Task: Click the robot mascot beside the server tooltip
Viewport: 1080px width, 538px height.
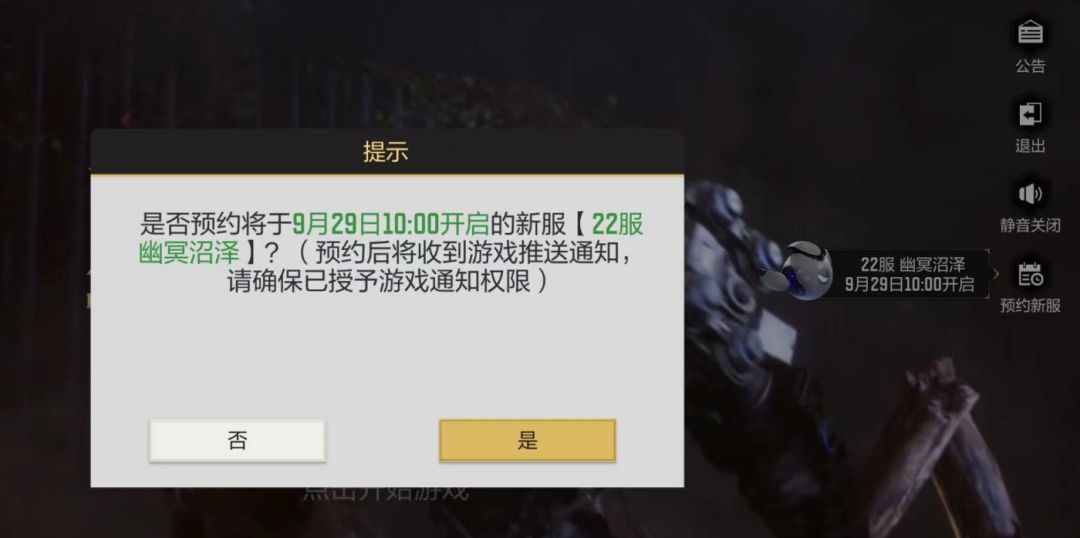Action: [x=798, y=271]
